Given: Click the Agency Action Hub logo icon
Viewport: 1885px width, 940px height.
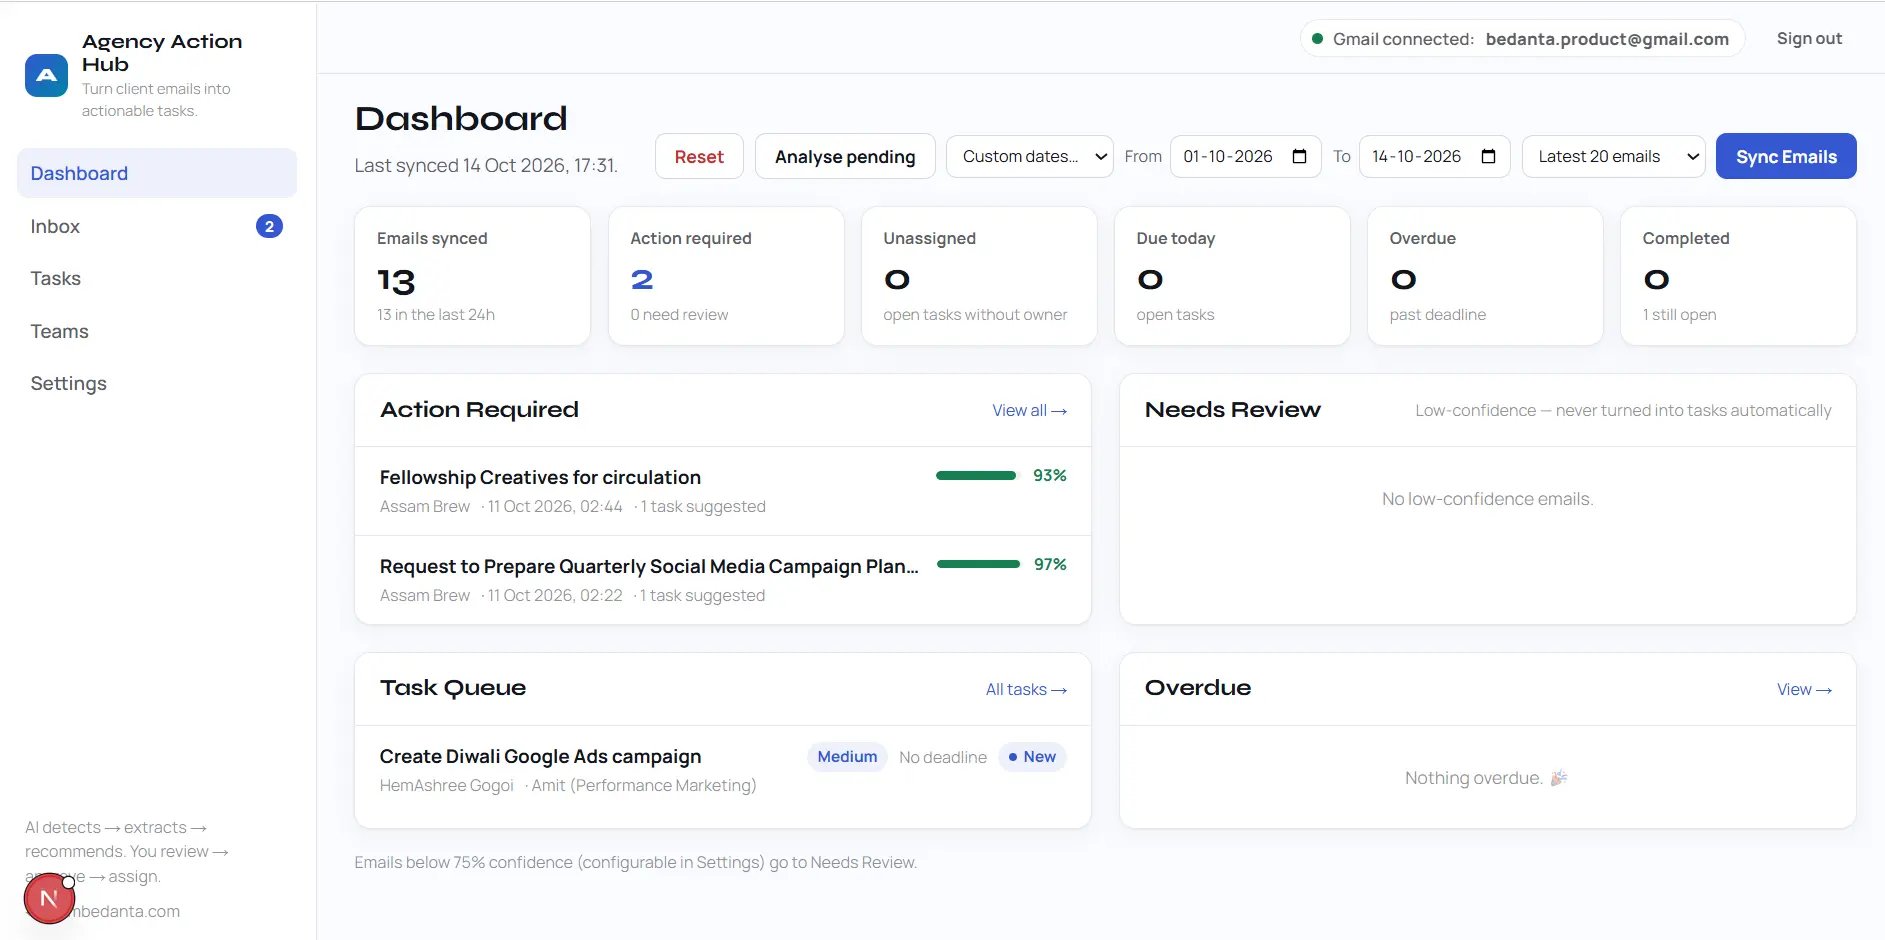Looking at the screenshot, I should click(46, 76).
